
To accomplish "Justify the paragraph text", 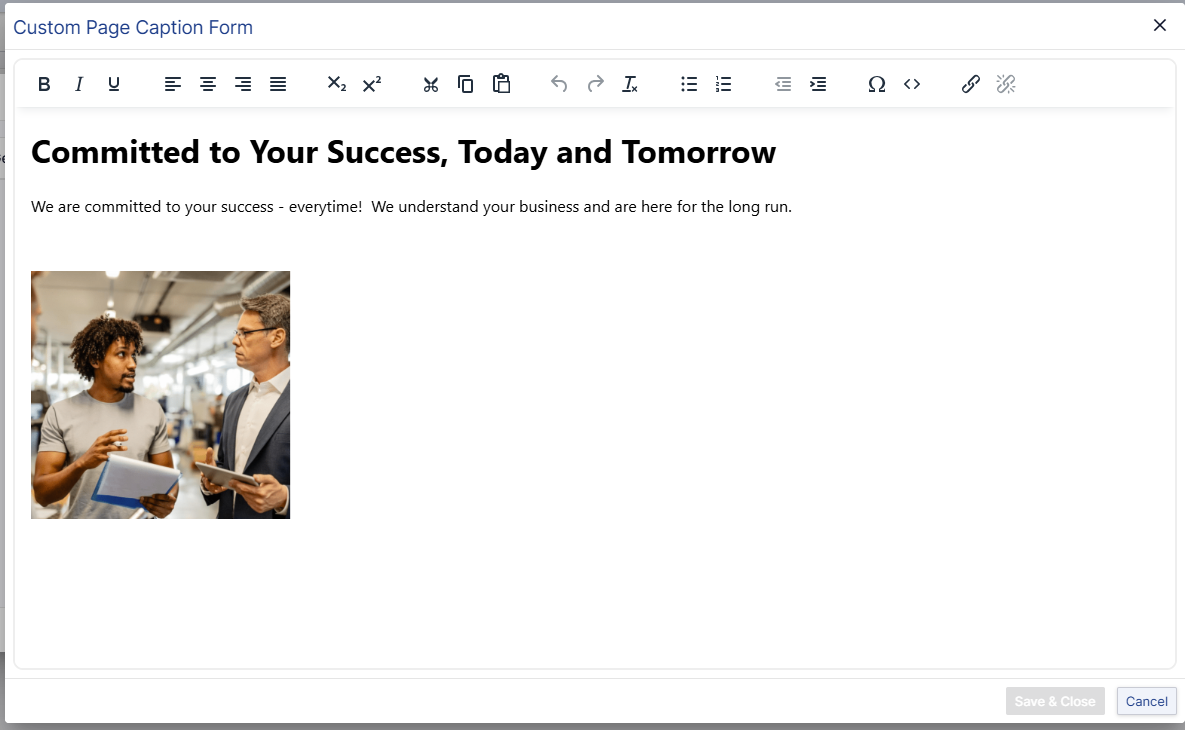I will click(278, 84).
